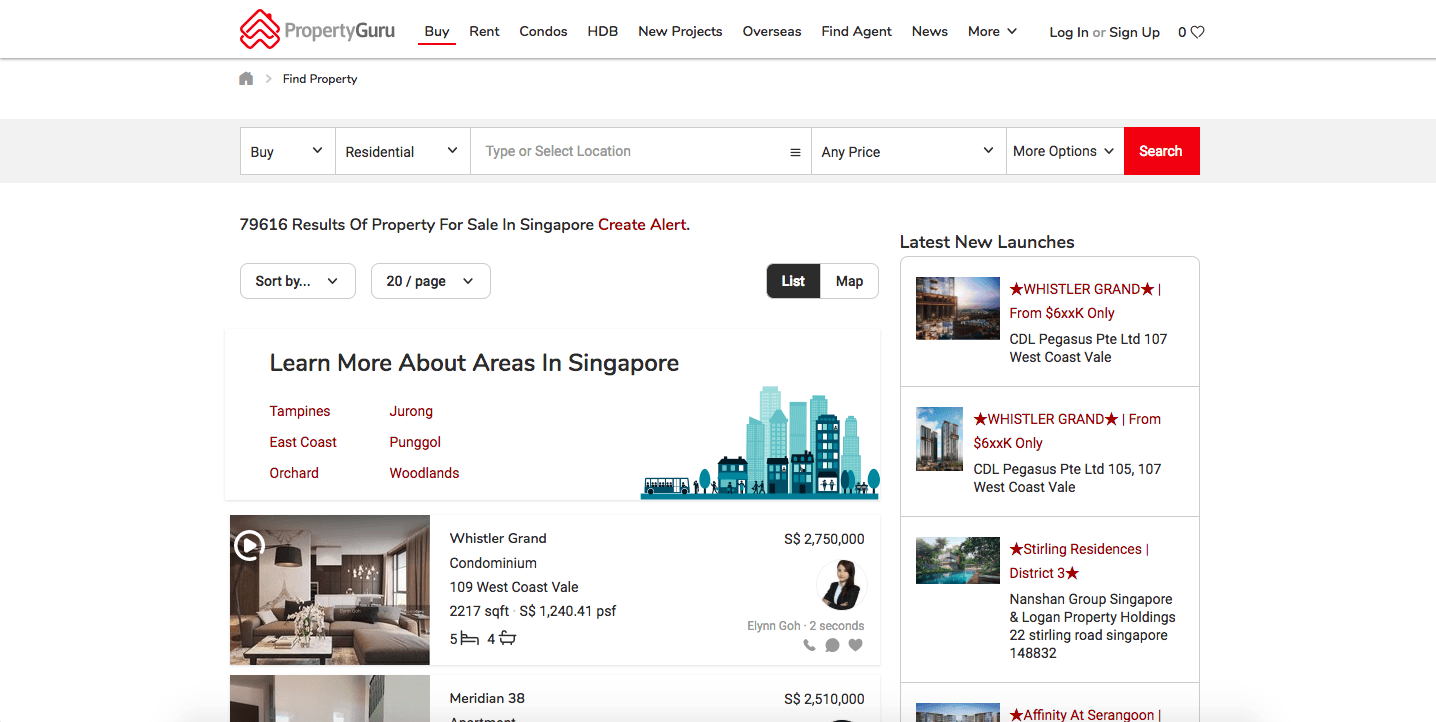Expand the Any Price dropdown
The width and height of the screenshot is (1436, 722).
907,152
